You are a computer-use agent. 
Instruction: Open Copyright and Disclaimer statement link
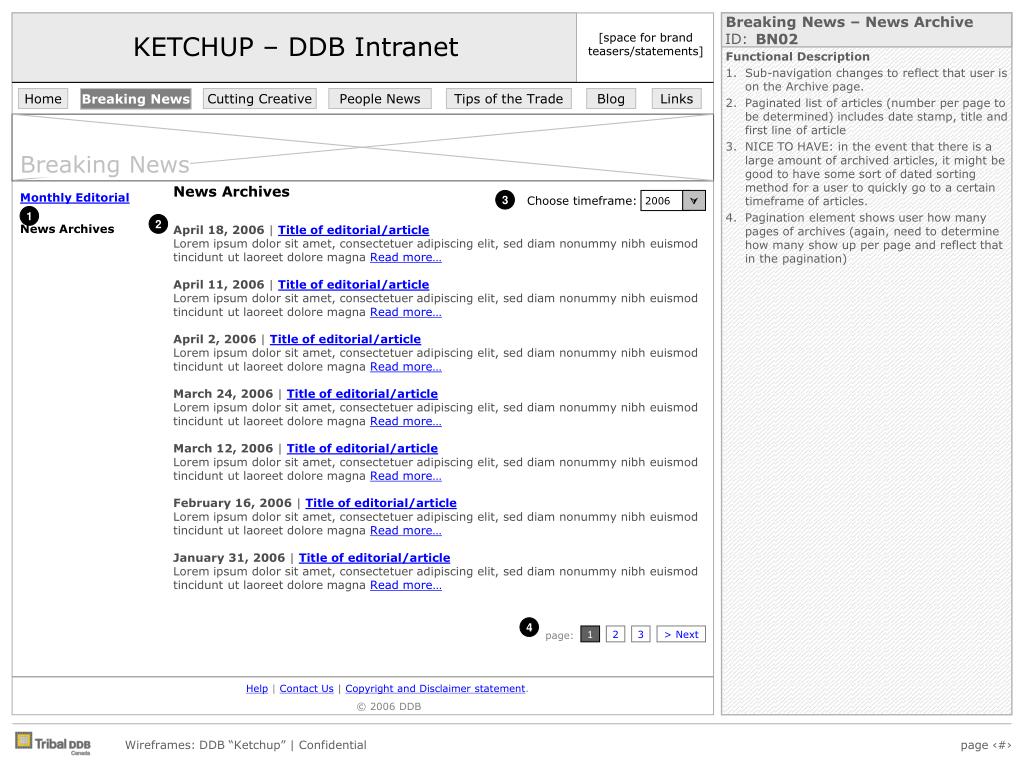coord(435,688)
